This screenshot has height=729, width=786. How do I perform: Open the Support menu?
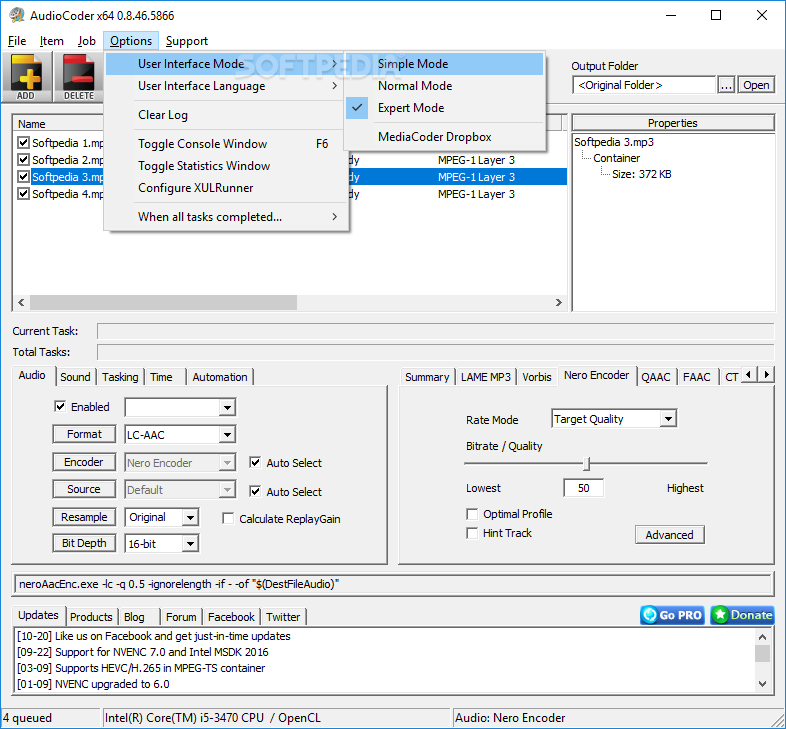pyautogui.click(x=186, y=41)
